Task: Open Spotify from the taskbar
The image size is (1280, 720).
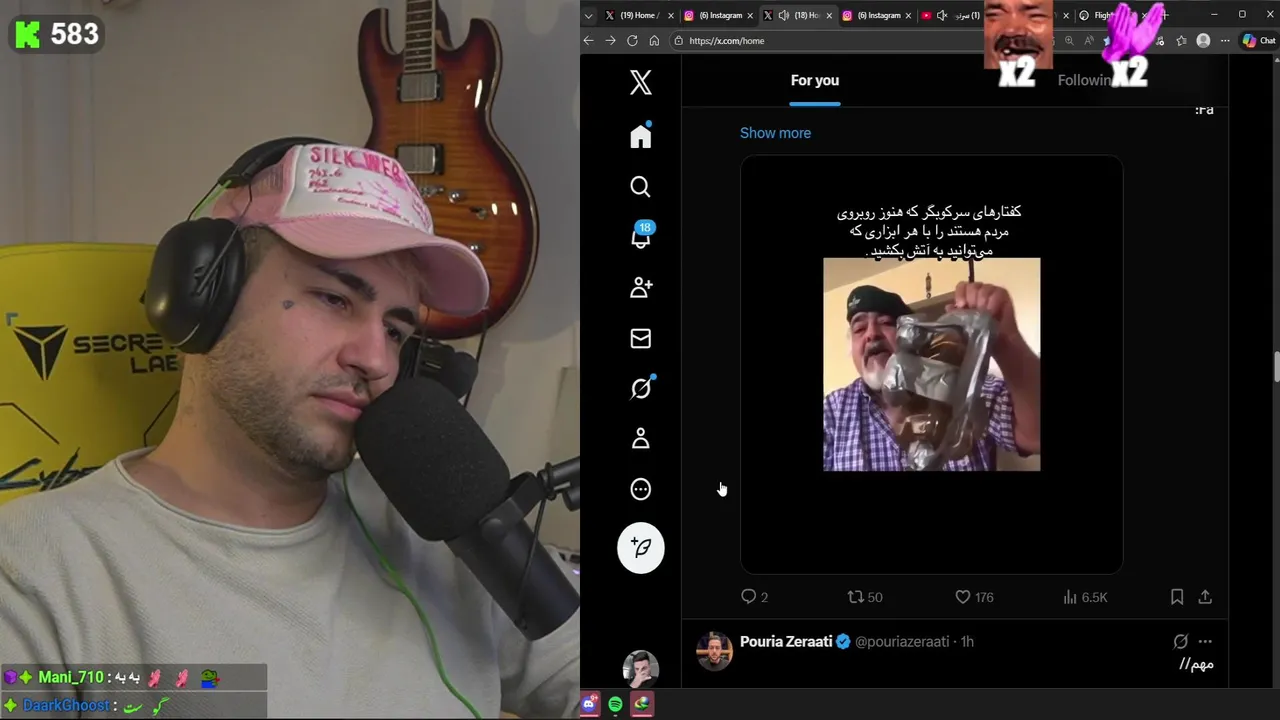Action: pos(615,704)
